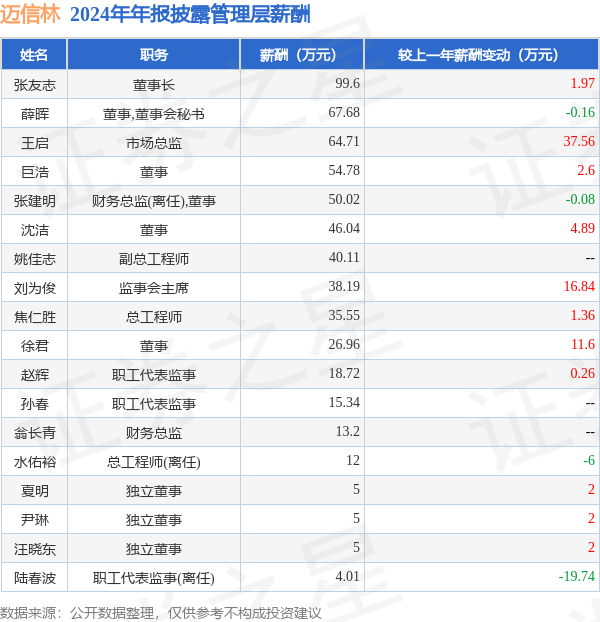600x622 pixels.
Task: Click the salary value 35.55
Action: 344,315
